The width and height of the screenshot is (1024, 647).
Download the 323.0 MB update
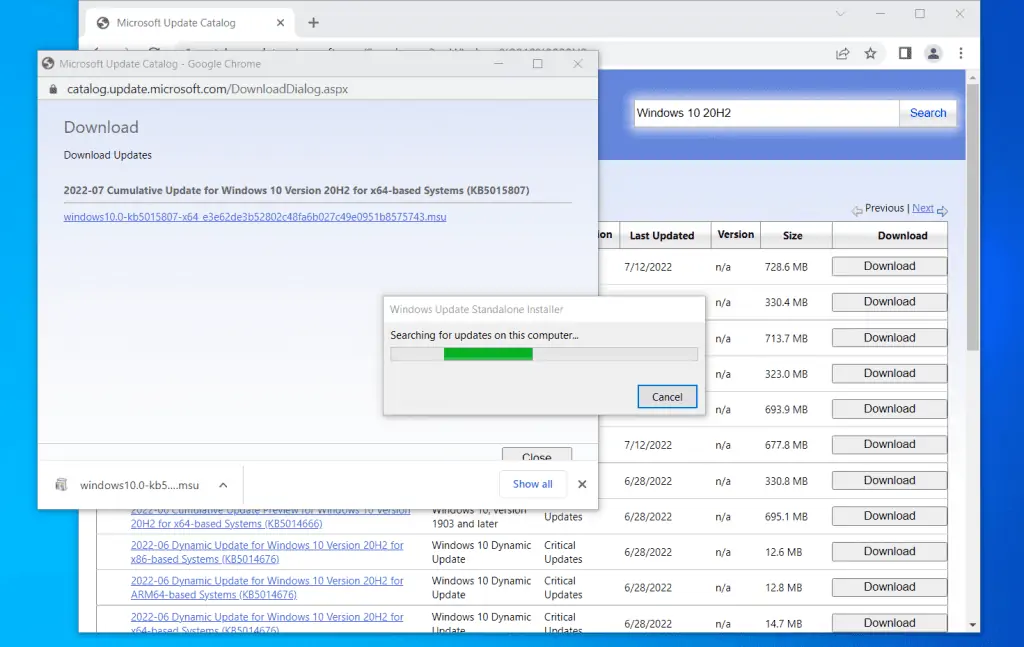click(889, 373)
